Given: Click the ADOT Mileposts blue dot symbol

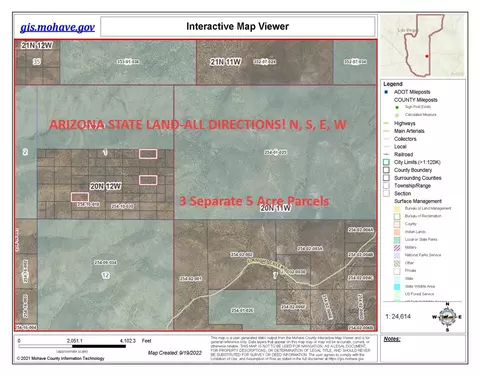Looking at the screenshot, I should point(386,92).
